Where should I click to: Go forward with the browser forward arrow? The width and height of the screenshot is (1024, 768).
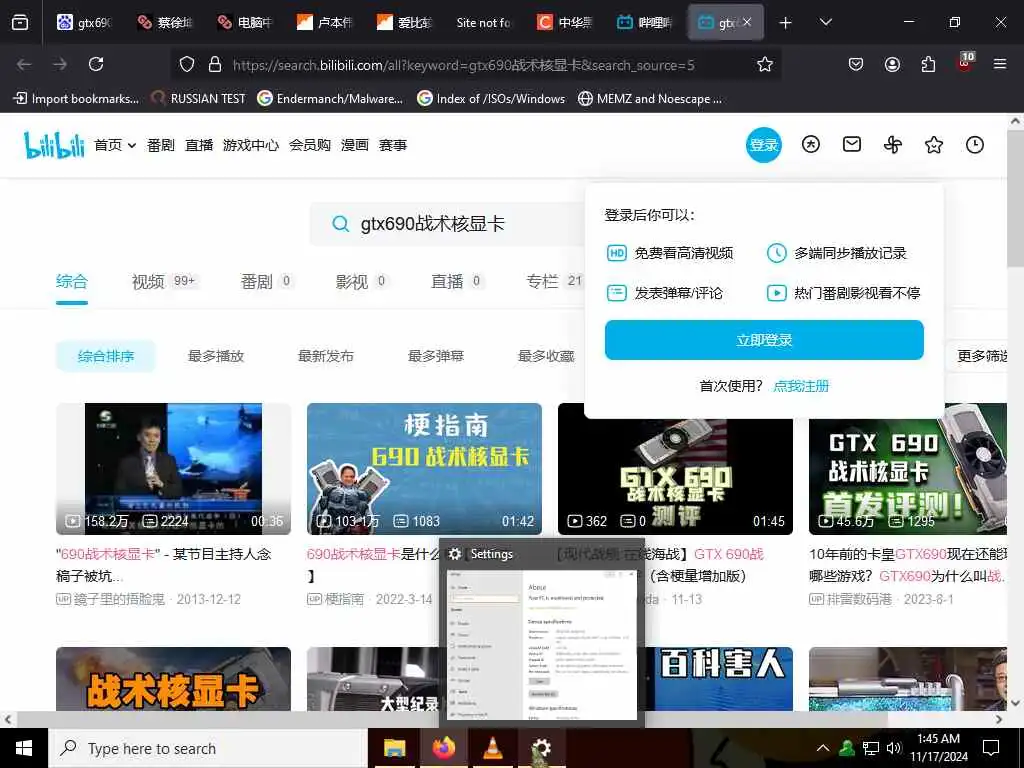pyautogui.click(x=60, y=64)
